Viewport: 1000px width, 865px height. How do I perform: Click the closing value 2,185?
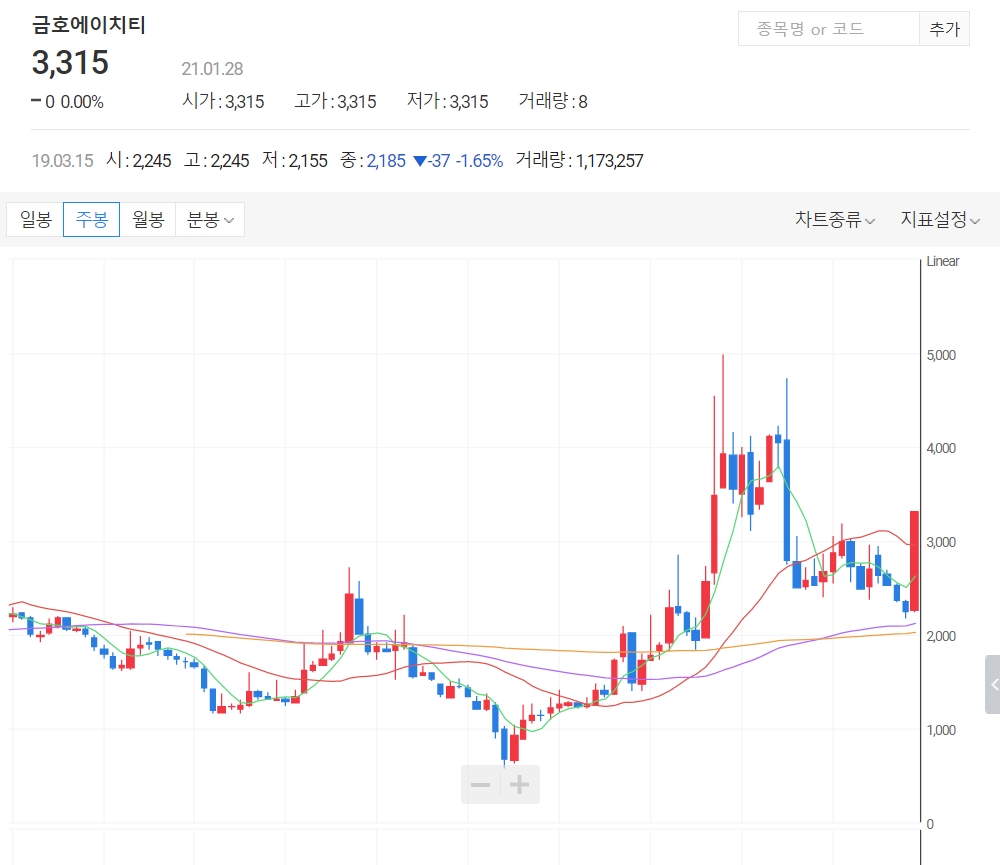tap(386, 161)
